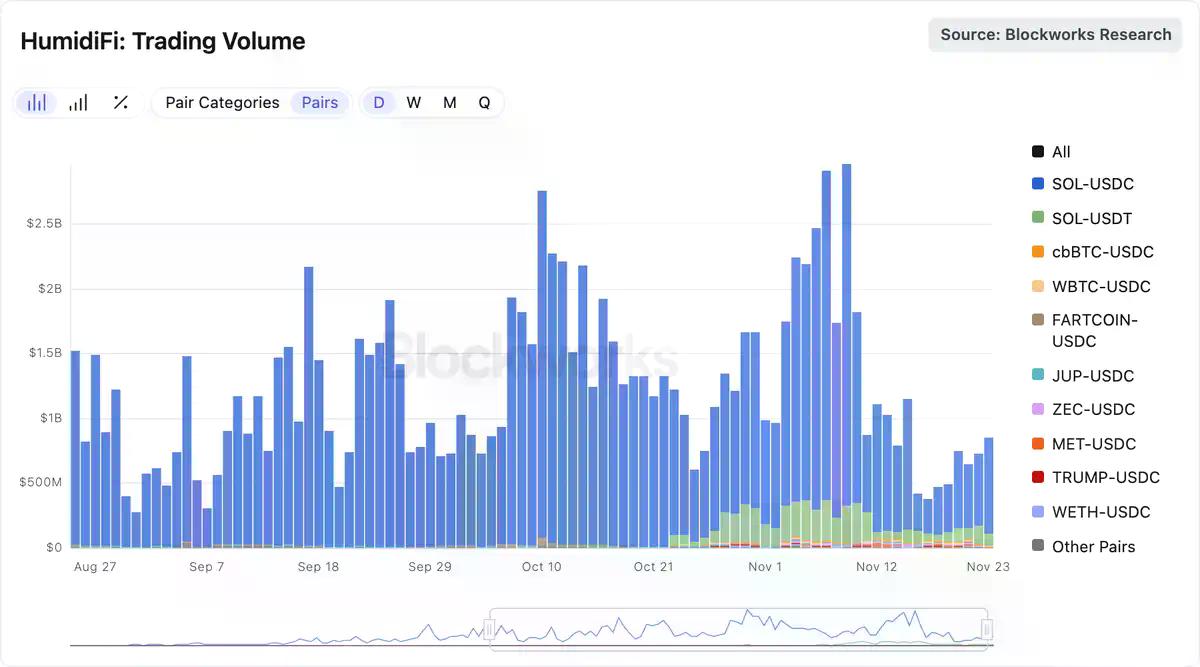Screen dimensions: 1200x667
Task: Click the Source: Blockworks Research button
Action: pyautogui.click(x=1055, y=34)
